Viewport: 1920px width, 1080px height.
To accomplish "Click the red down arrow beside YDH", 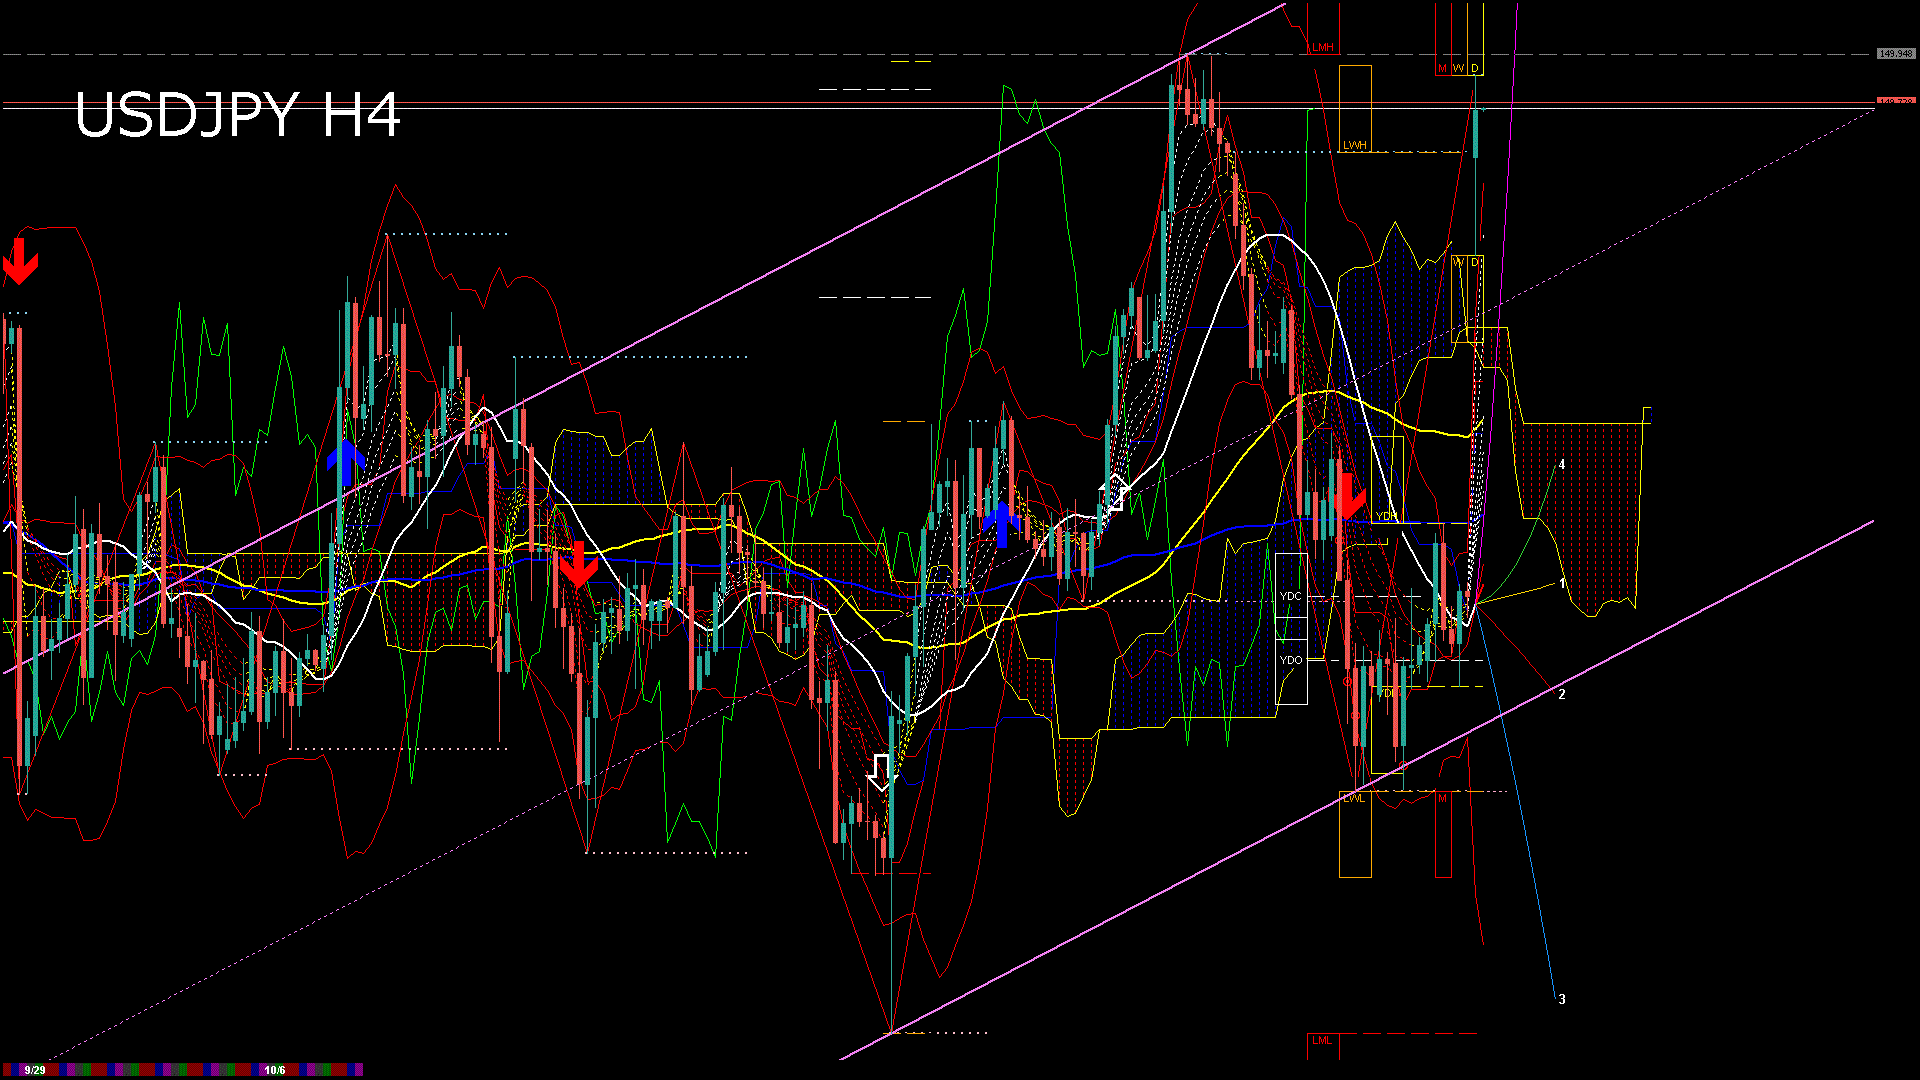I will pos(1349,497).
